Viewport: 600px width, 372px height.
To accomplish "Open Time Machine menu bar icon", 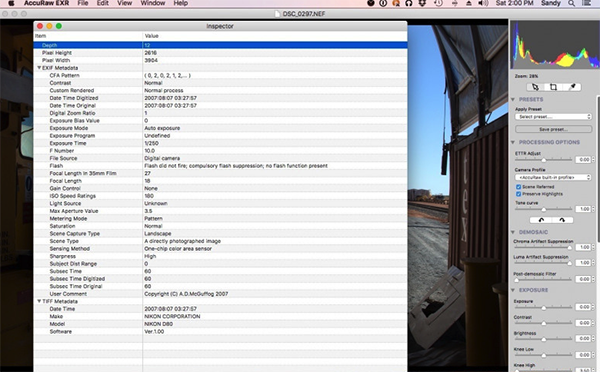I will (x=439, y=3).
